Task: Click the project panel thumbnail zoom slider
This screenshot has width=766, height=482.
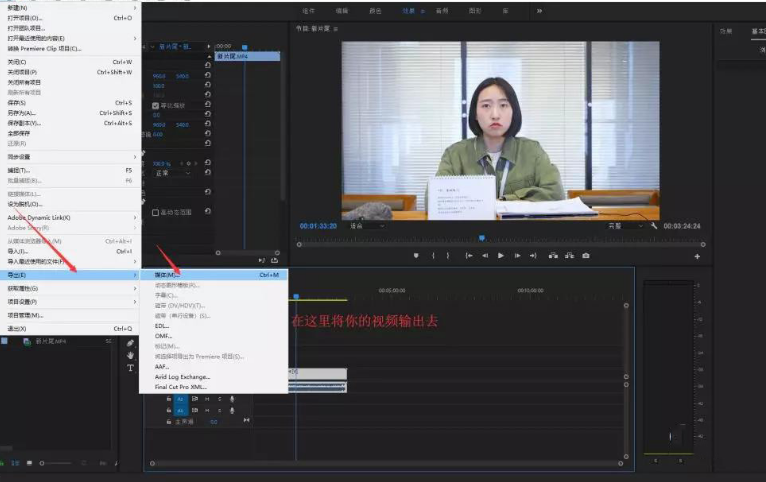Action: (x=56, y=463)
